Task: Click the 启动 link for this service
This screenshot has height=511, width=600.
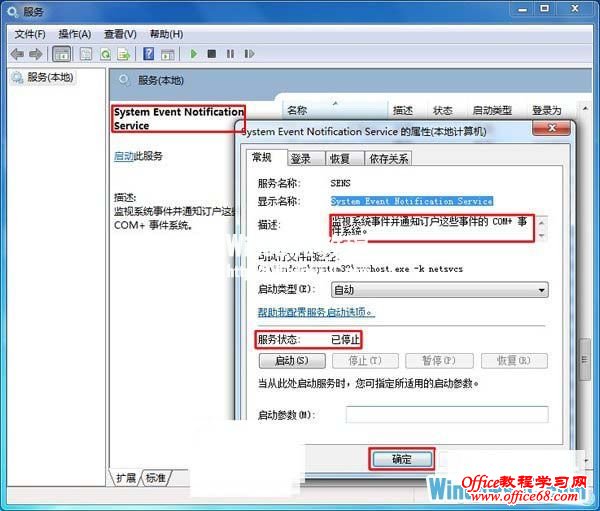Action: [124, 156]
